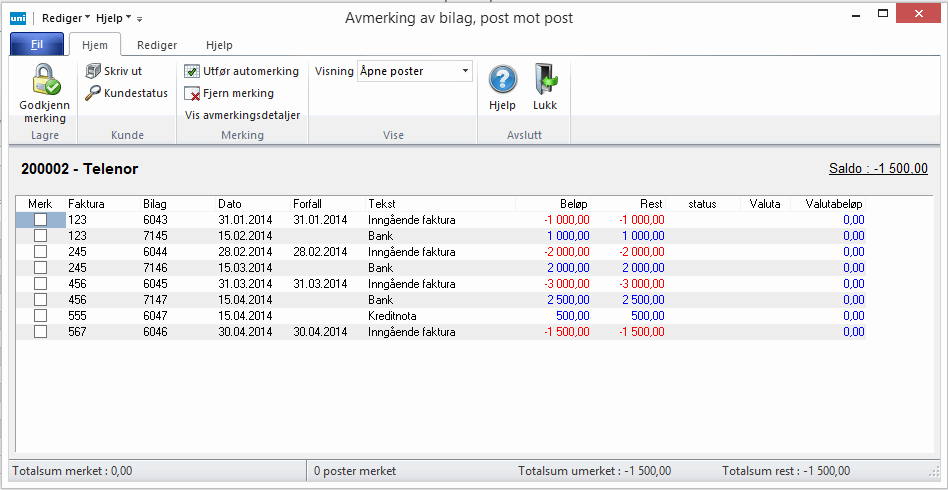Image resolution: width=948 pixels, height=490 pixels.
Task: Tick the Merk box for Kreditnota 6047
Action: click(x=41, y=316)
